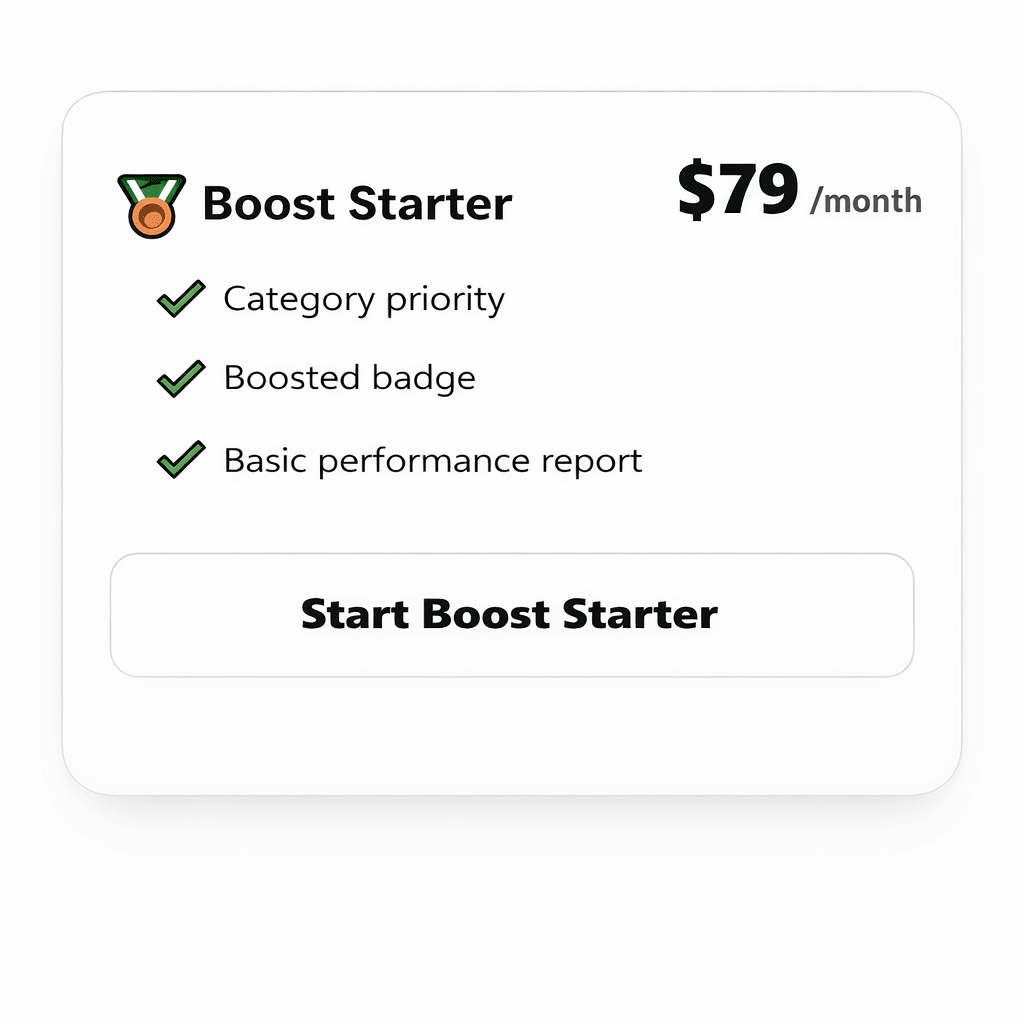Click the bronze medallion on the ribbon icon

[x=152, y=215]
